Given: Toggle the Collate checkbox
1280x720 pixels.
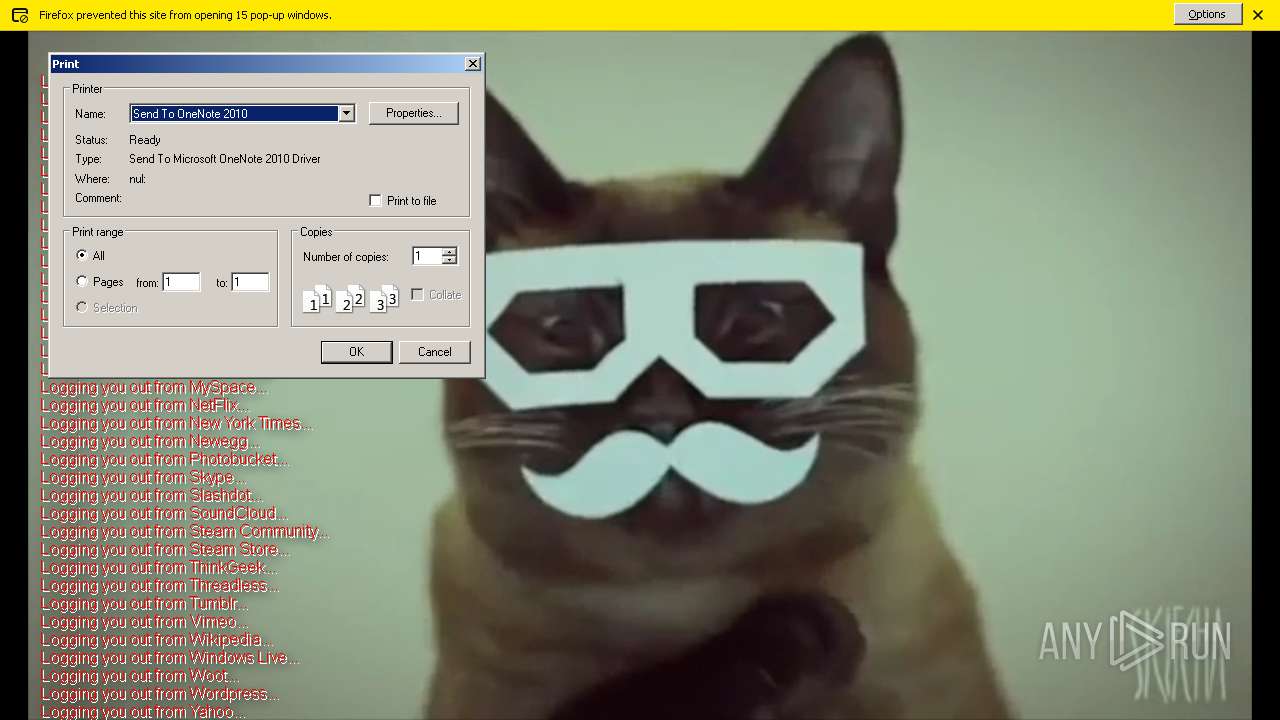Looking at the screenshot, I should click(417, 295).
